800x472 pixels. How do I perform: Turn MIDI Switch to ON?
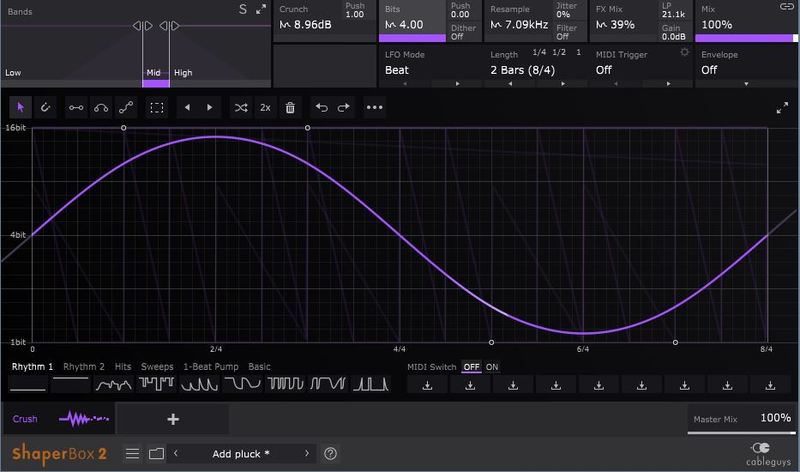(x=492, y=367)
